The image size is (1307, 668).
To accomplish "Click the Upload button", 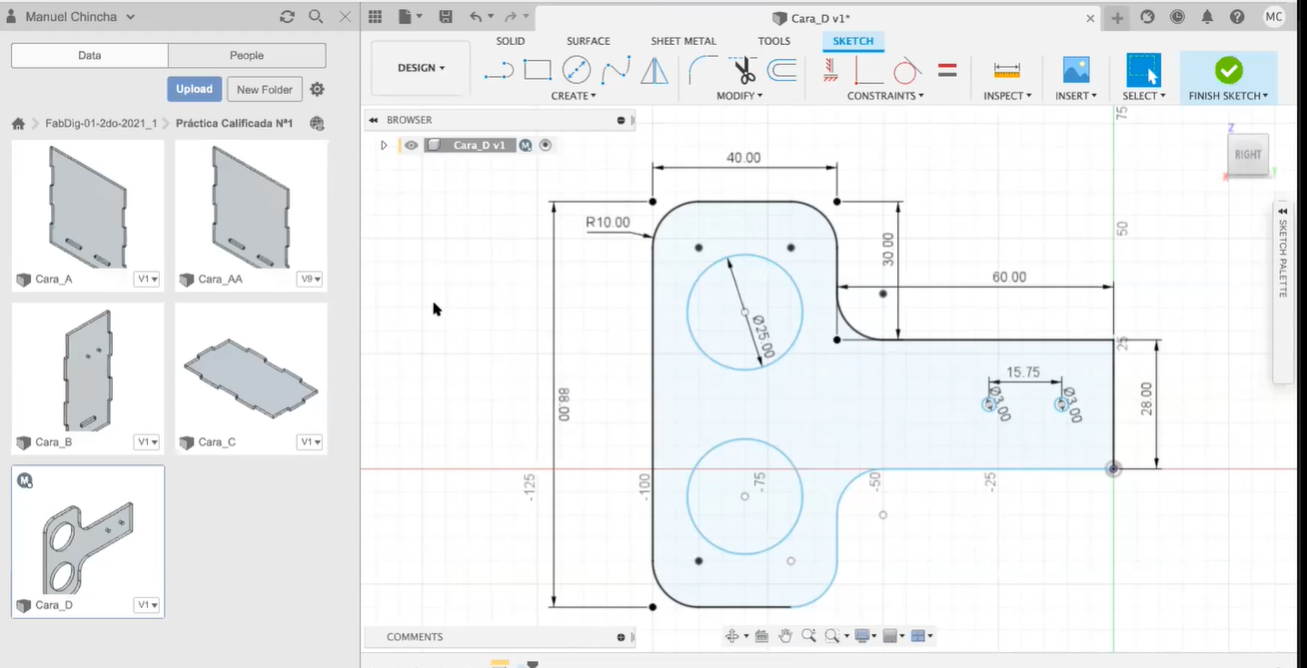I will click(194, 89).
